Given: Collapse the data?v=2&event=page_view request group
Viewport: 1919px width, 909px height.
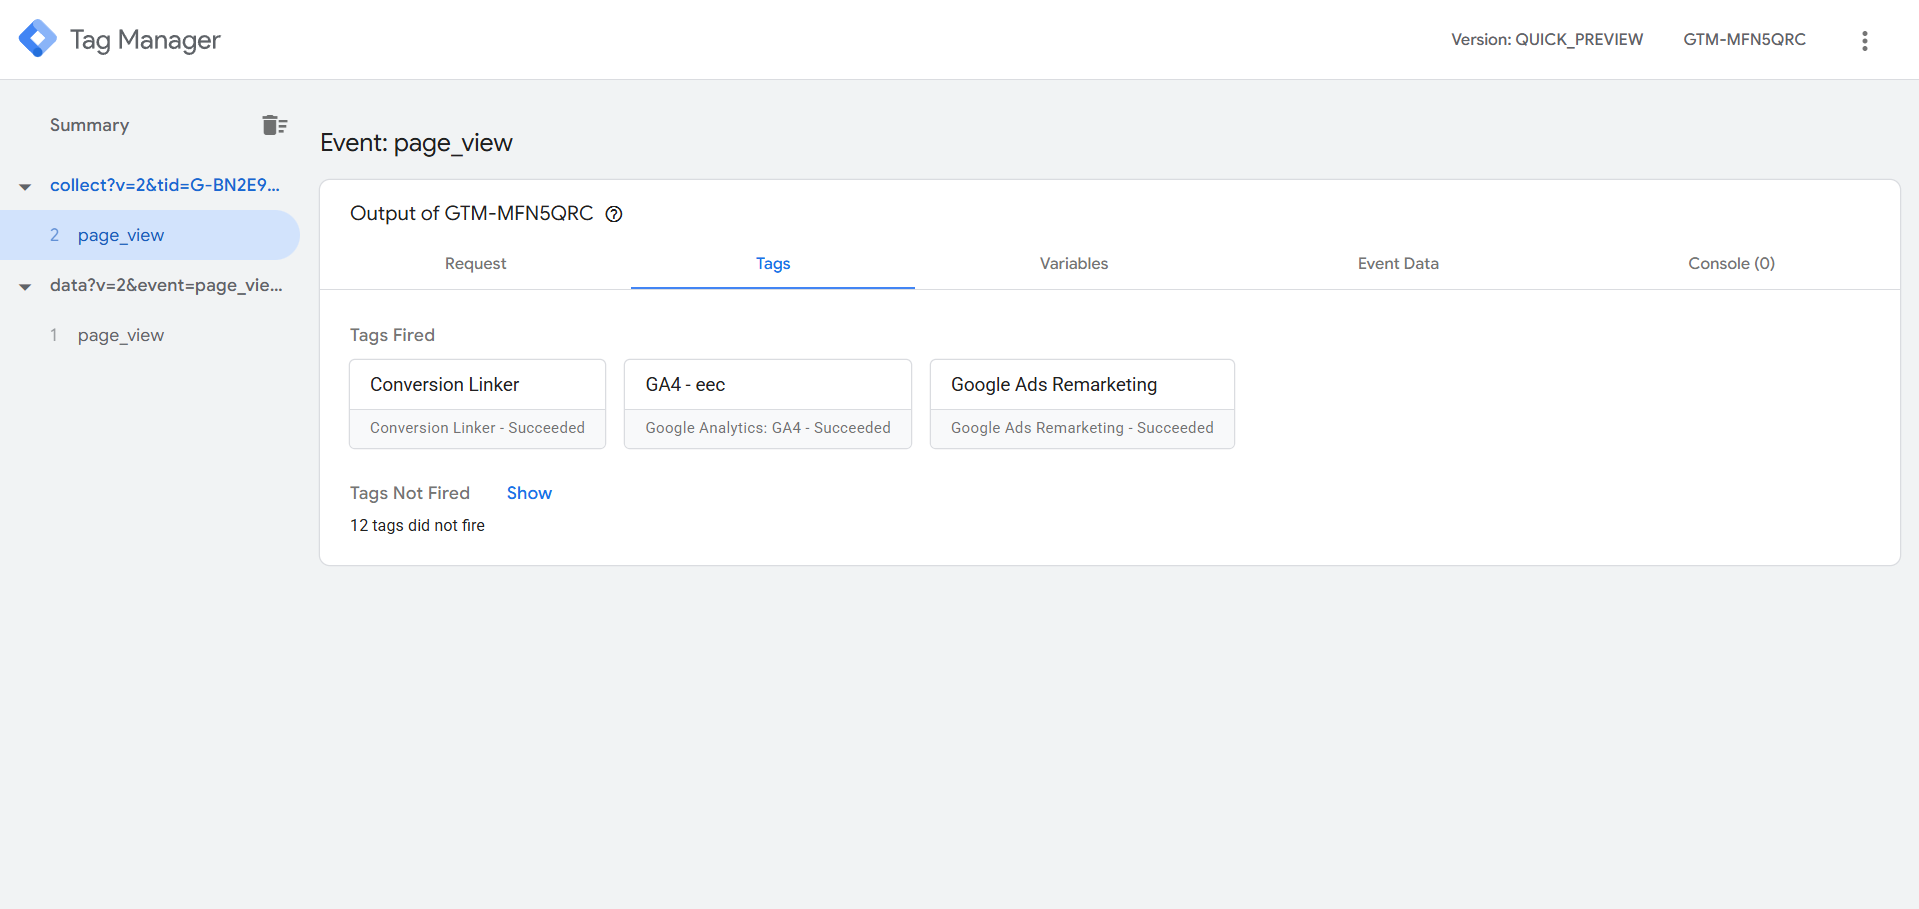Looking at the screenshot, I should click(25, 286).
